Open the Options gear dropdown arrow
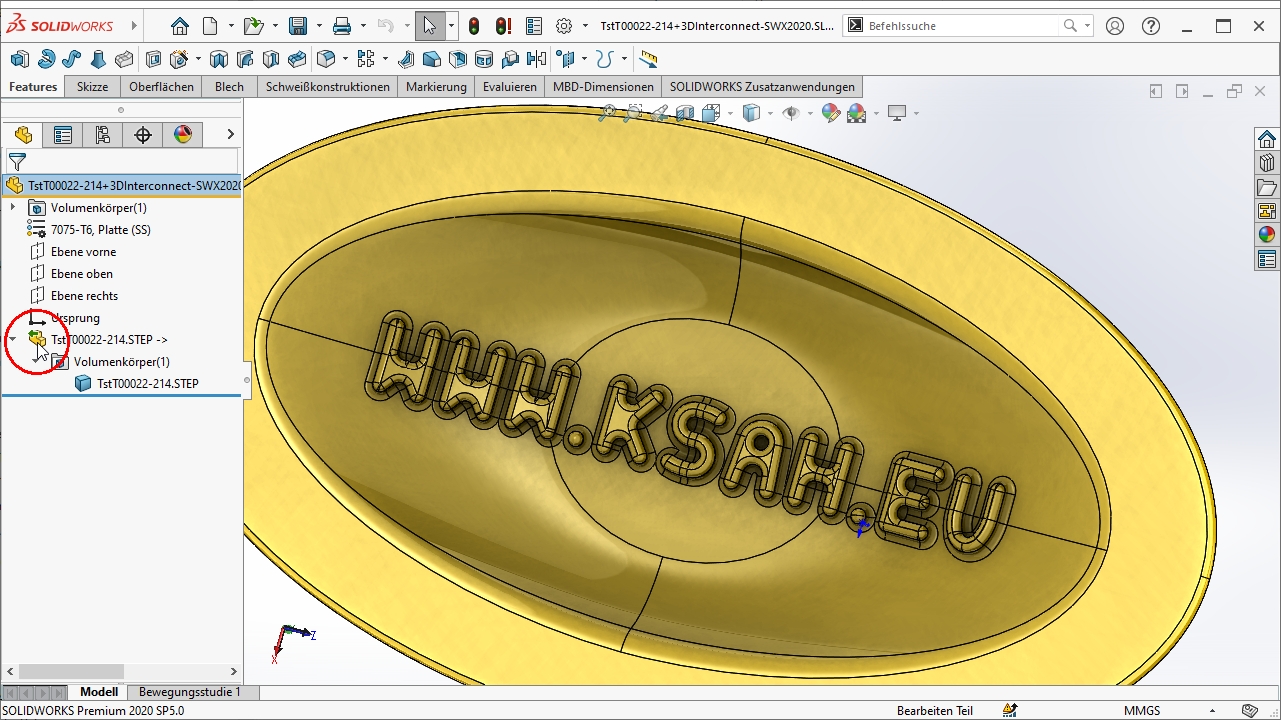The width and height of the screenshot is (1281, 720). [586, 26]
